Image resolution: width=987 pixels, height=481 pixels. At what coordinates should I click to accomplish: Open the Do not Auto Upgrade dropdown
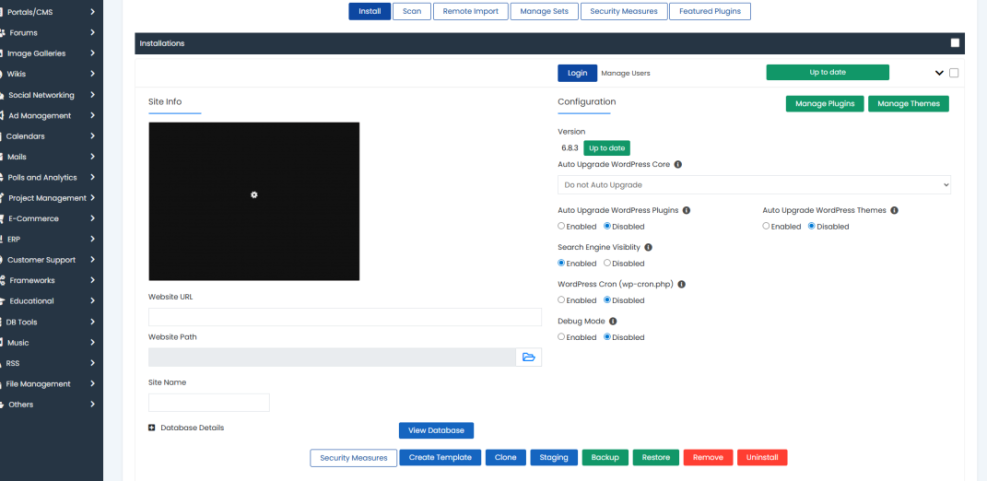point(754,184)
